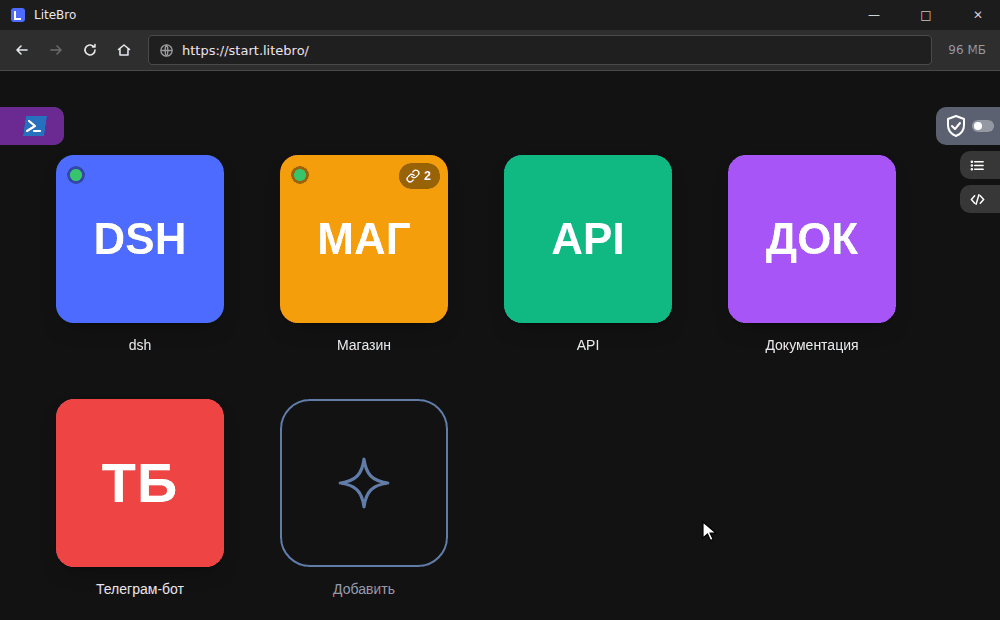Image resolution: width=1000 pixels, height=620 pixels.
Task: Open the code view side button
Action: pyautogui.click(x=980, y=200)
